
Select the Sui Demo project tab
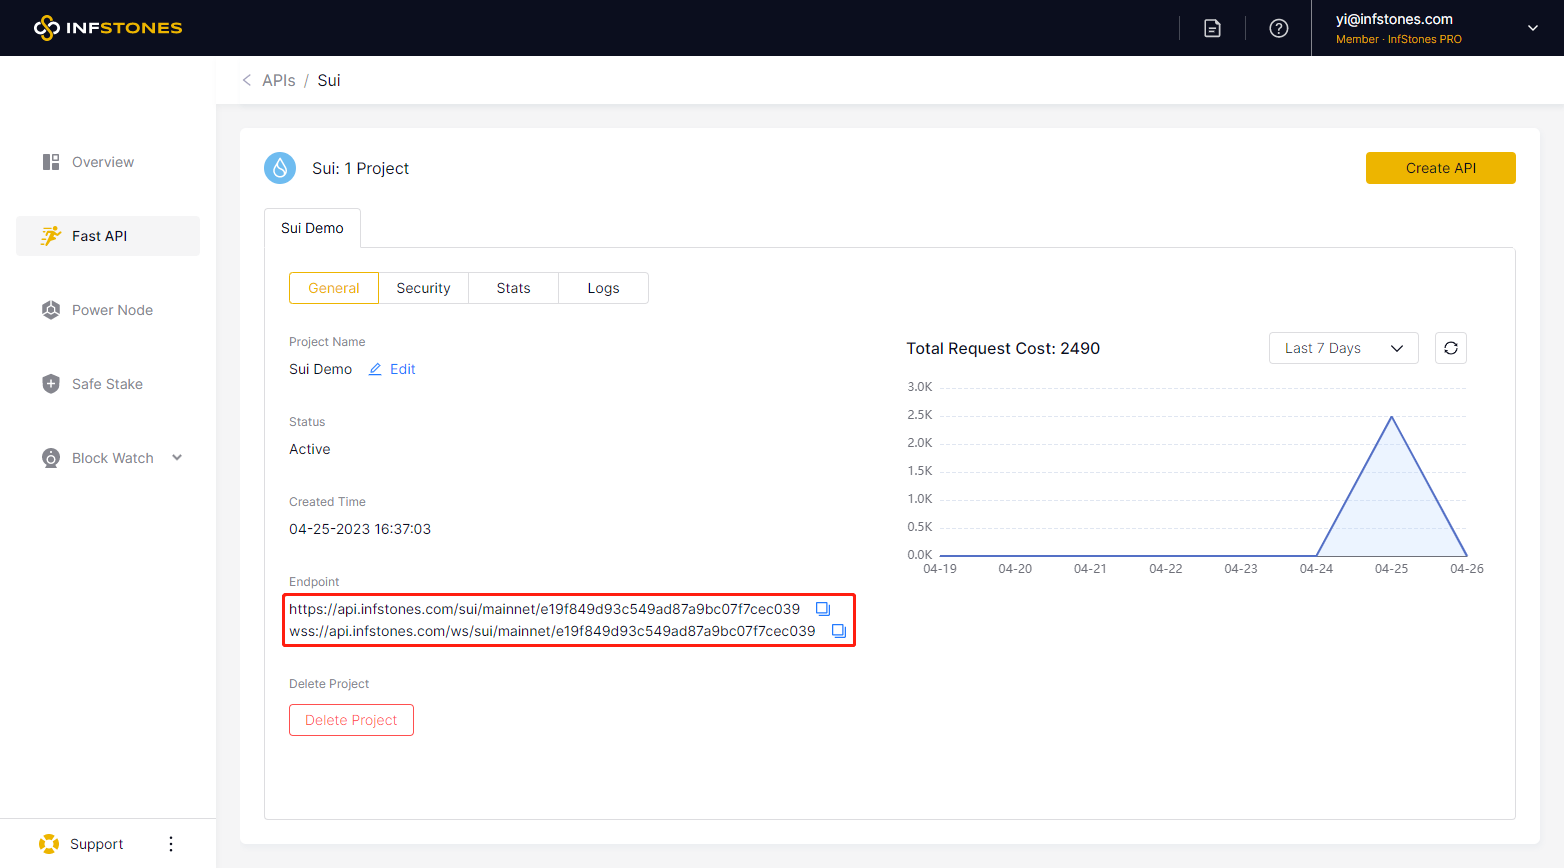[312, 228]
